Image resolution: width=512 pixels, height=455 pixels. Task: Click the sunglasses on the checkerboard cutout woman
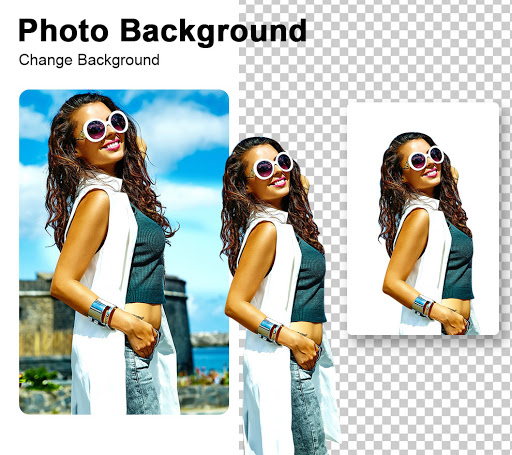pos(272,165)
